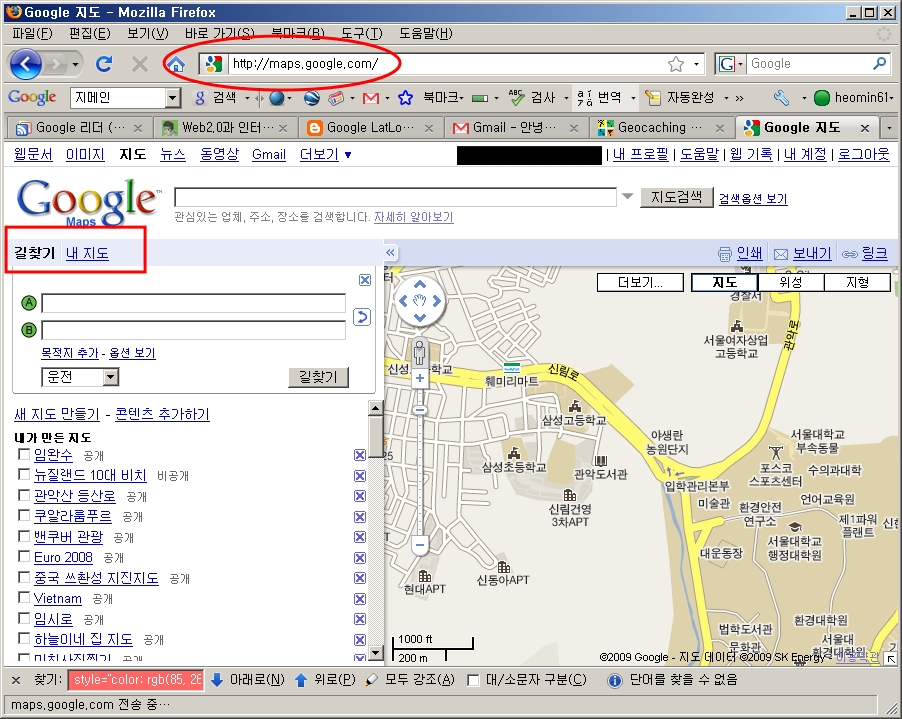Click the 지도검색 search button
Image resolution: width=902 pixels, height=719 pixels.
[676, 197]
